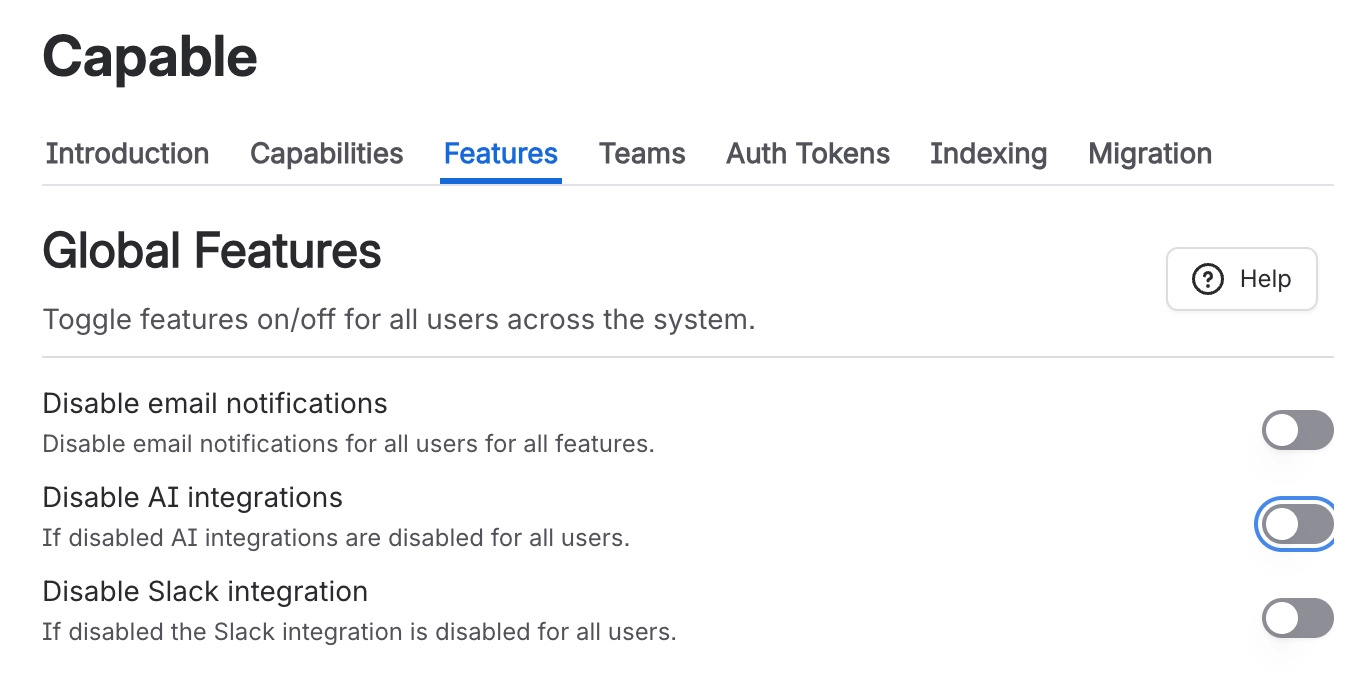
Task: Switch to the Indexing tab
Action: tap(988, 153)
